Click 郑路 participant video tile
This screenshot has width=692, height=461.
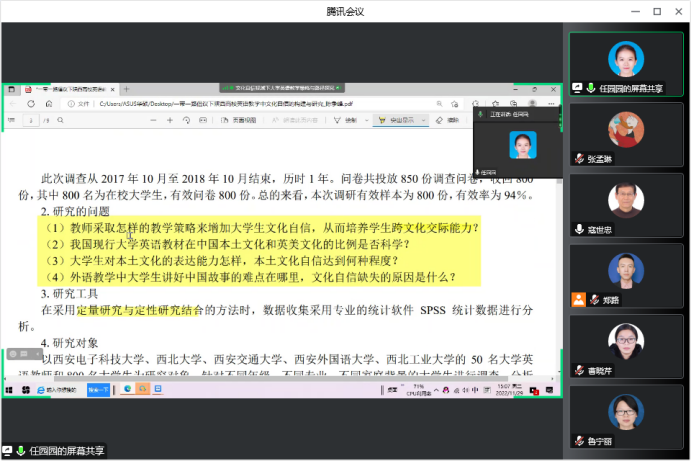[625, 277]
